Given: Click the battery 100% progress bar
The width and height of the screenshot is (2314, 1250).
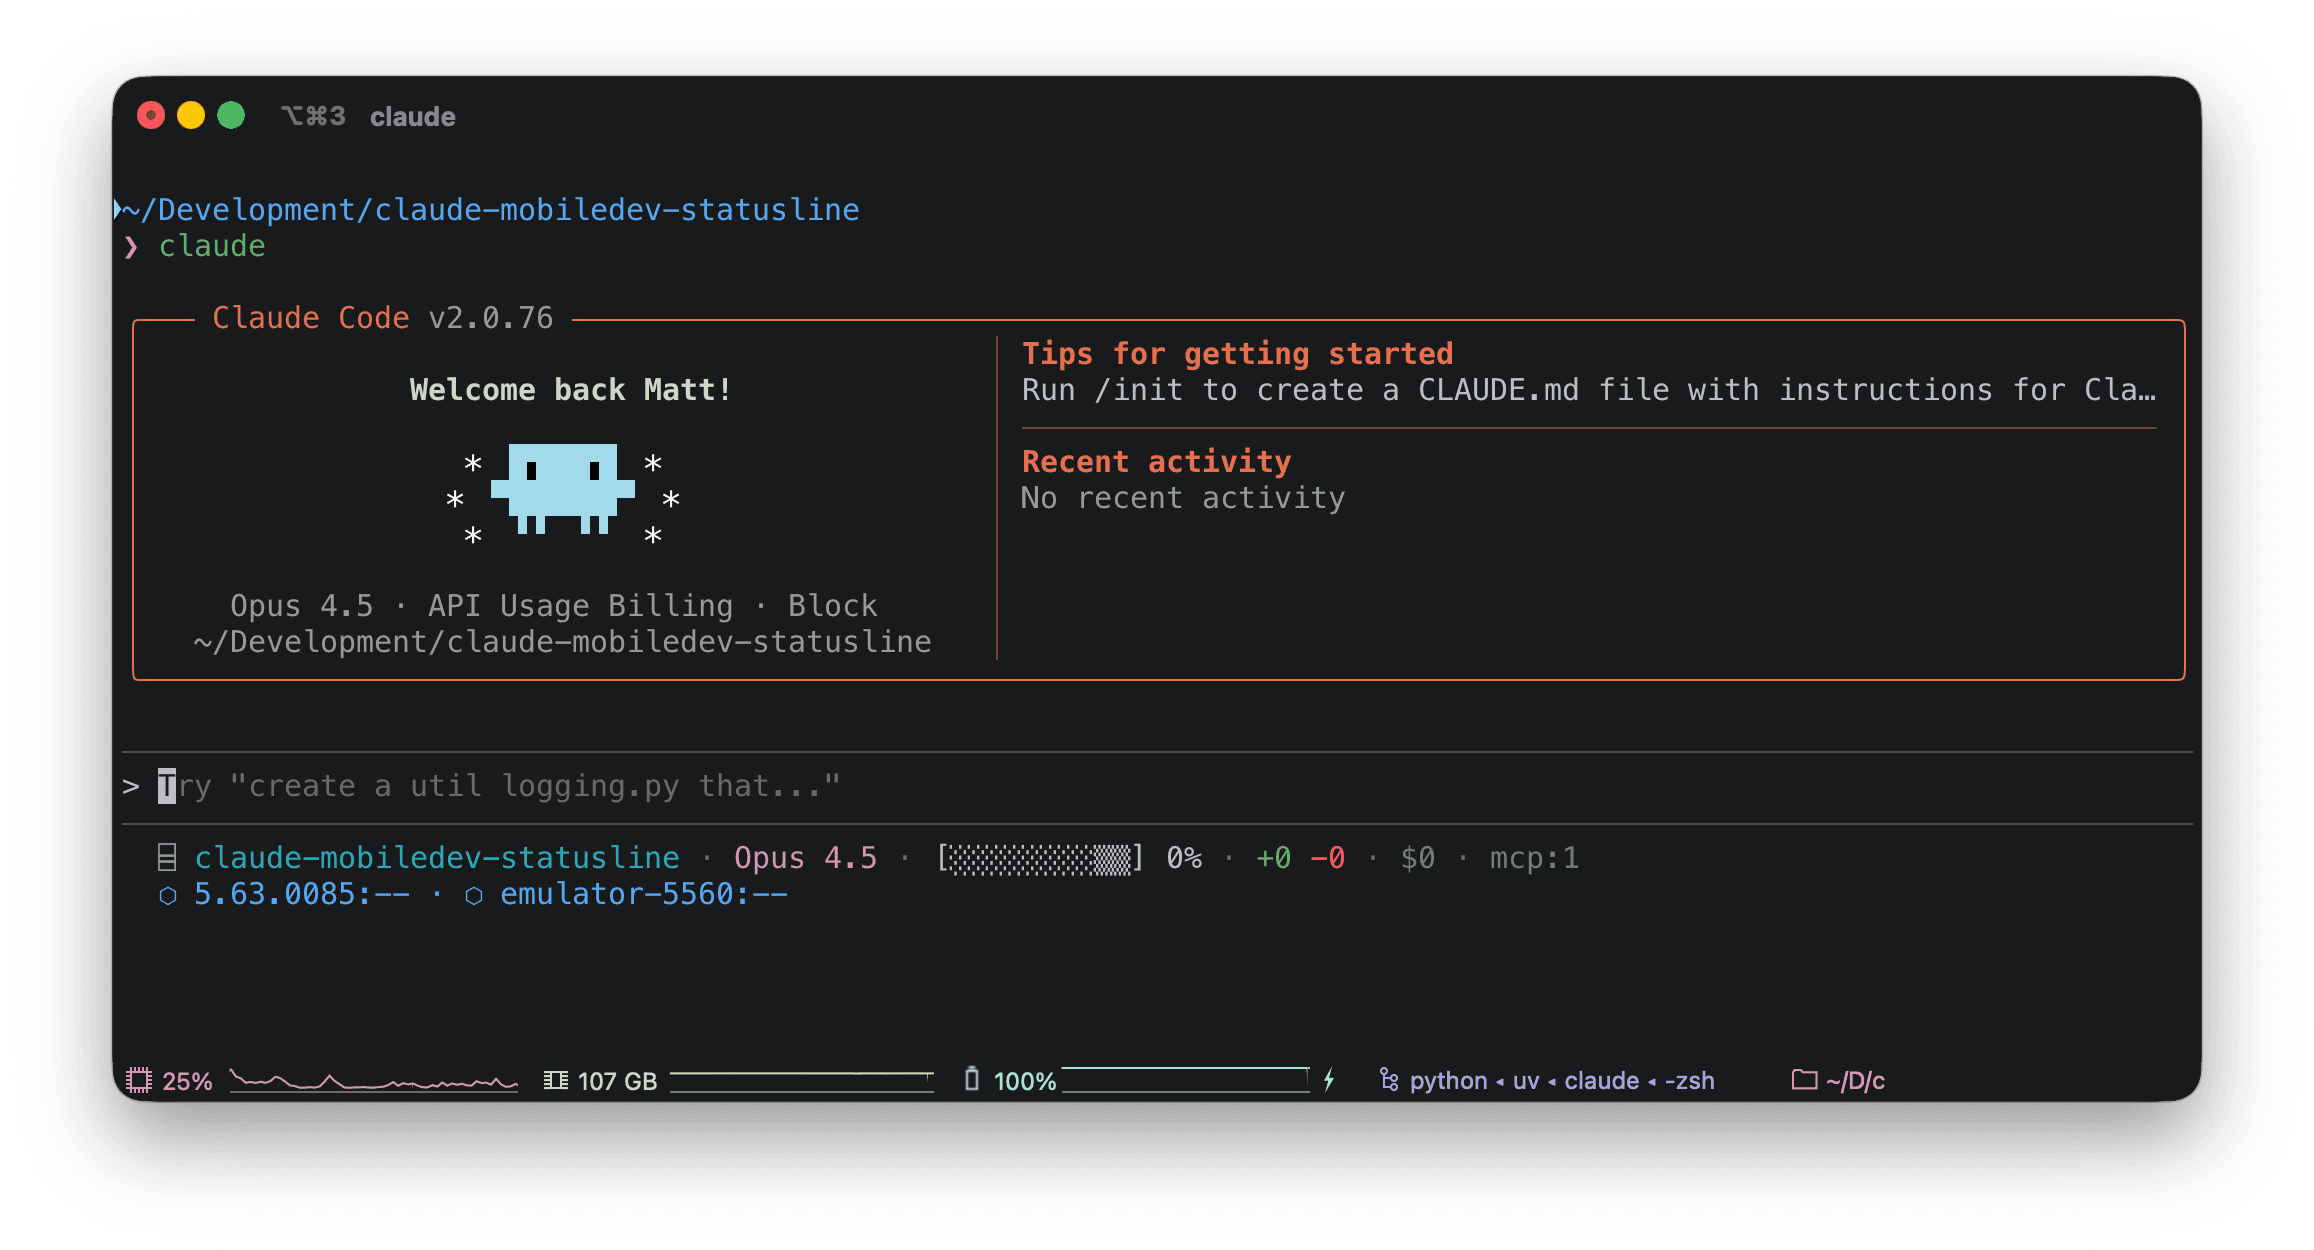Looking at the screenshot, I should coord(1185,1079).
